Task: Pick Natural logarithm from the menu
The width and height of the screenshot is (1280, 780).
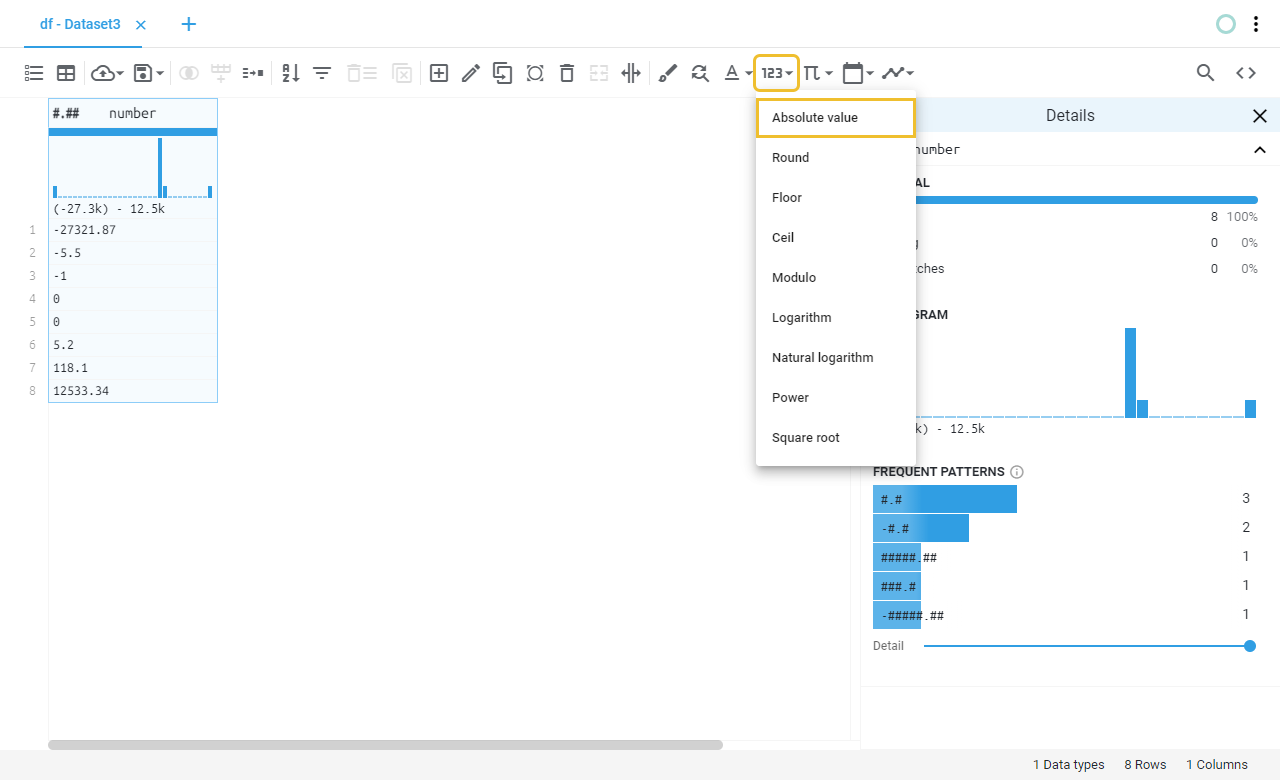Action: point(836,358)
